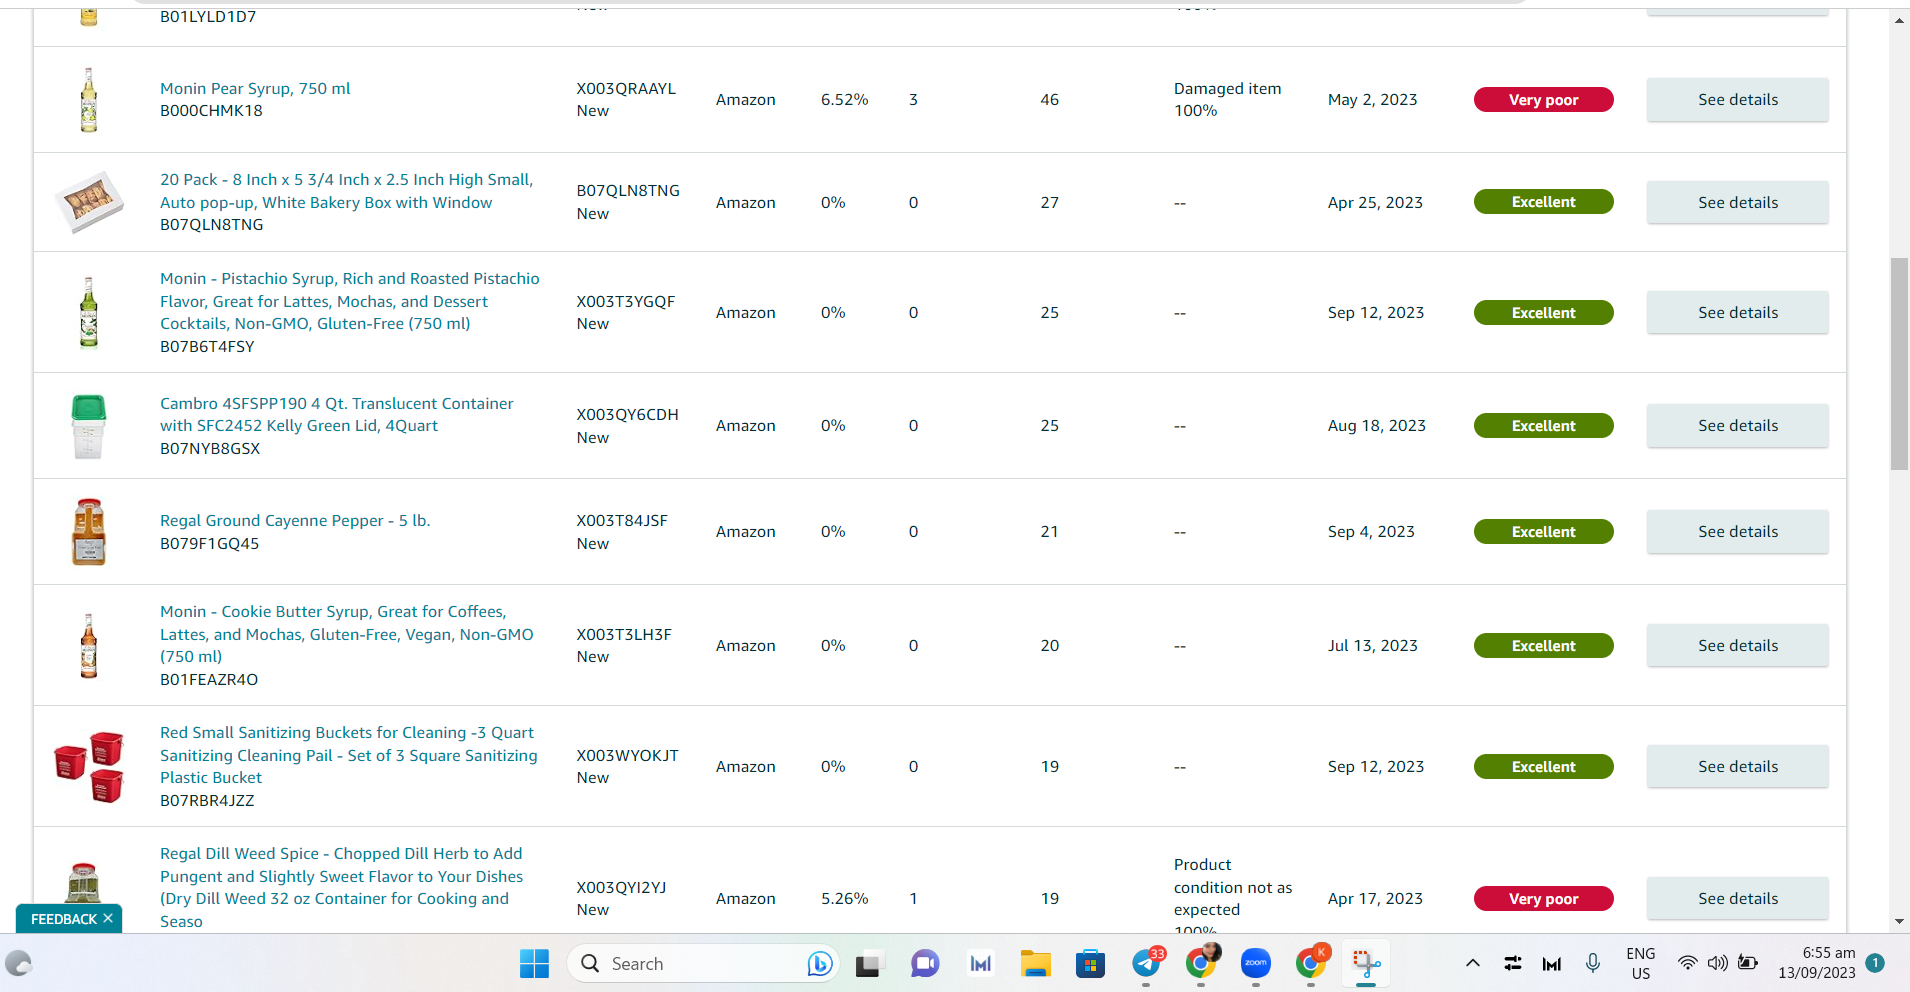Click Cayenne Pepper jar thumbnail
The width and height of the screenshot is (1910, 992).
89,532
